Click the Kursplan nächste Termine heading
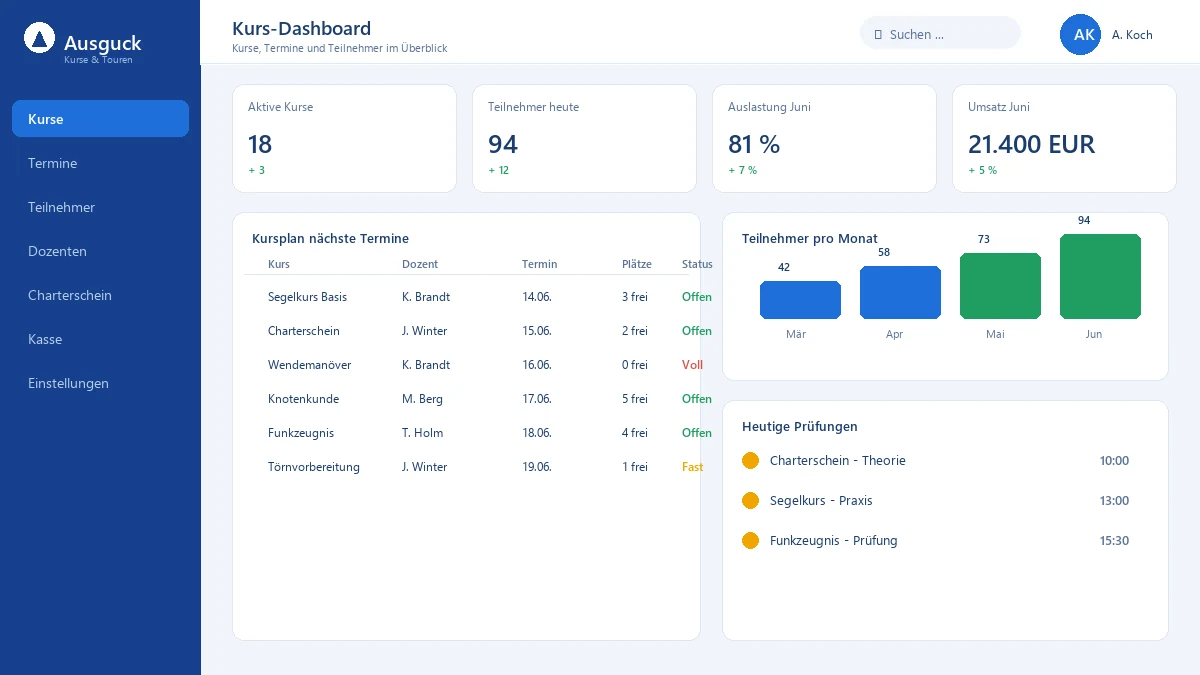This screenshot has height=675, width=1200. (x=330, y=239)
